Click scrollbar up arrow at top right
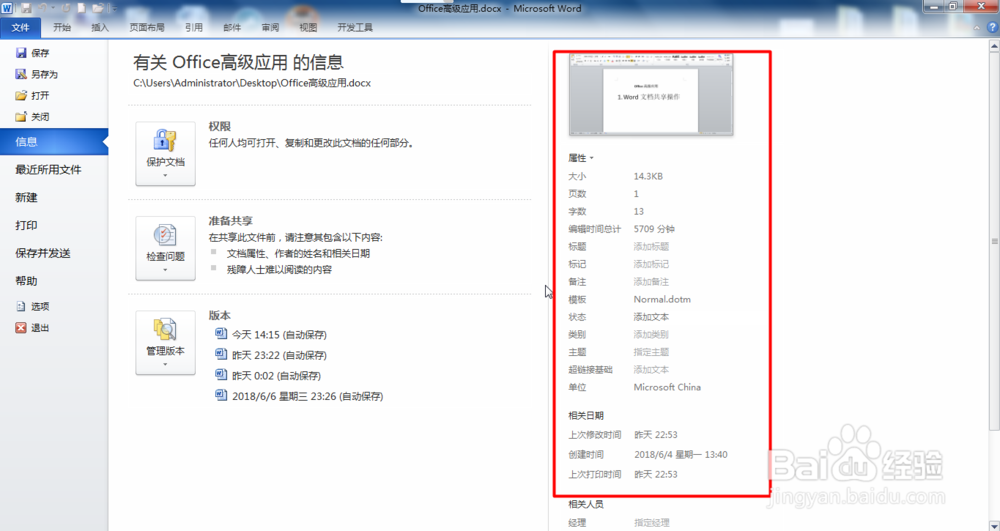The height and width of the screenshot is (531, 1000). click(x=994, y=46)
